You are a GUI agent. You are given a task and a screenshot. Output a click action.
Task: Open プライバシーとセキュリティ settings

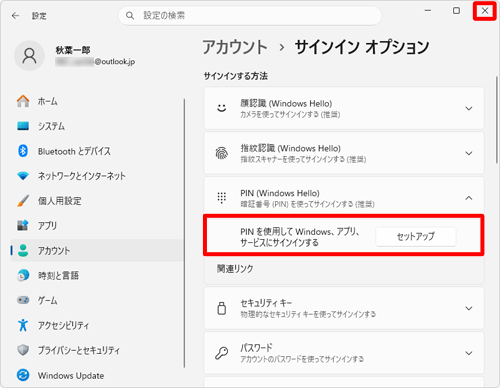[97, 350]
